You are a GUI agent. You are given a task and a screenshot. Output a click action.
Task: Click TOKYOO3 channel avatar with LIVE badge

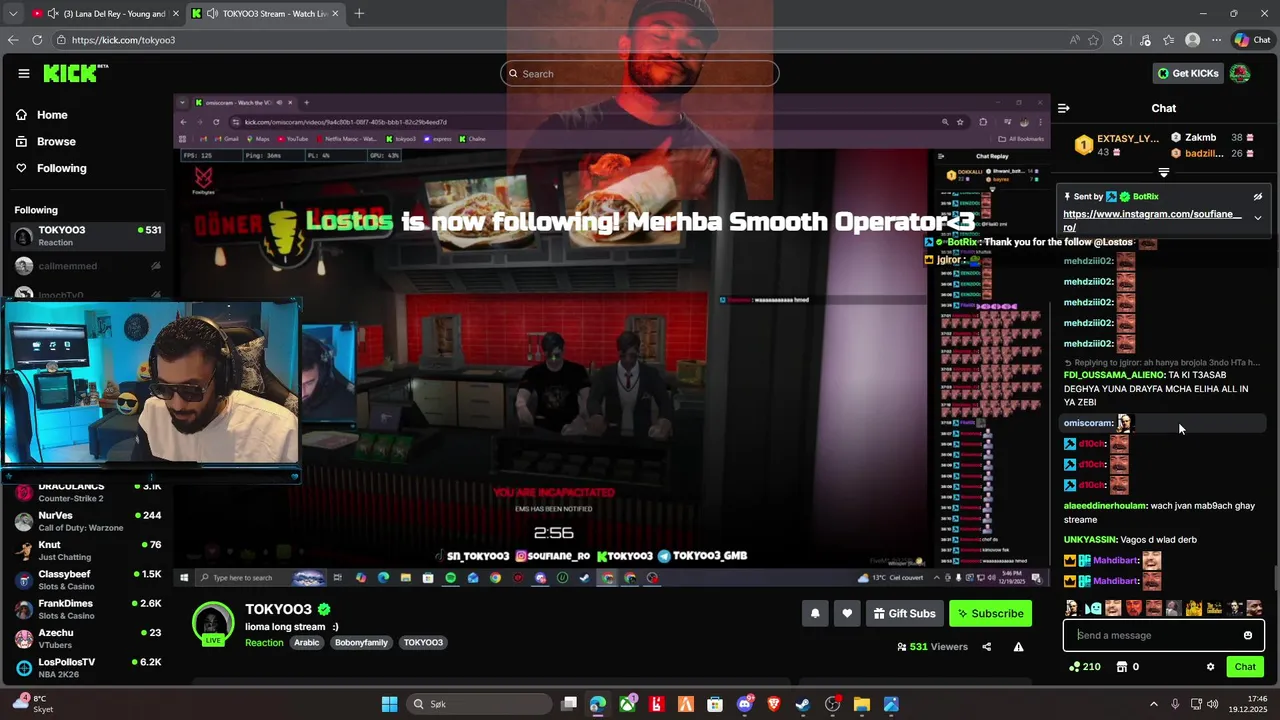[x=213, y=623]
